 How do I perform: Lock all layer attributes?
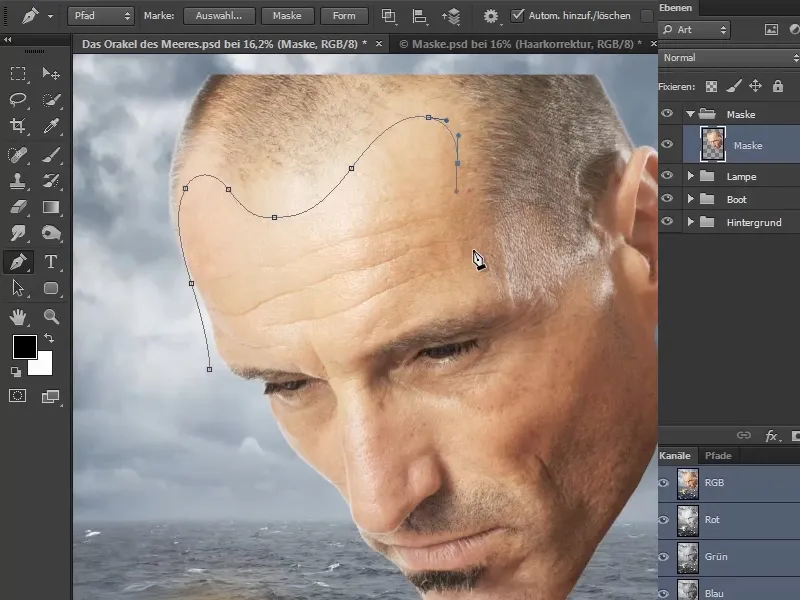pos(778,86)
